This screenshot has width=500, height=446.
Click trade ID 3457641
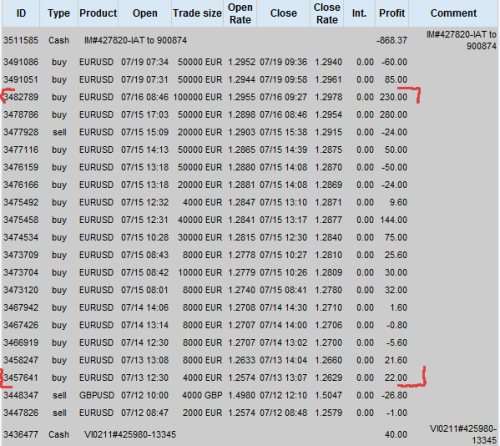click(21, 378)
